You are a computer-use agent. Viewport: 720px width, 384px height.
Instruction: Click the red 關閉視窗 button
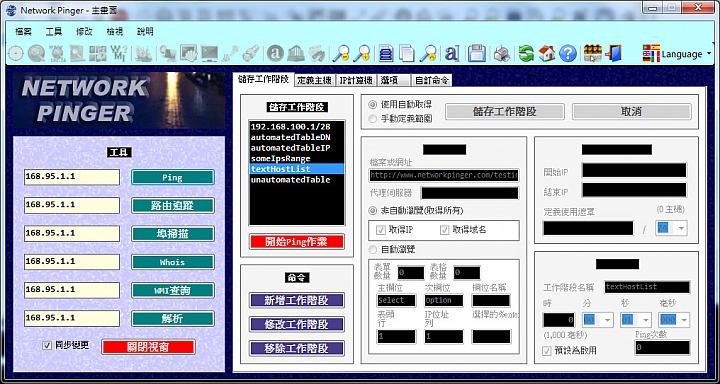point(148,347)
